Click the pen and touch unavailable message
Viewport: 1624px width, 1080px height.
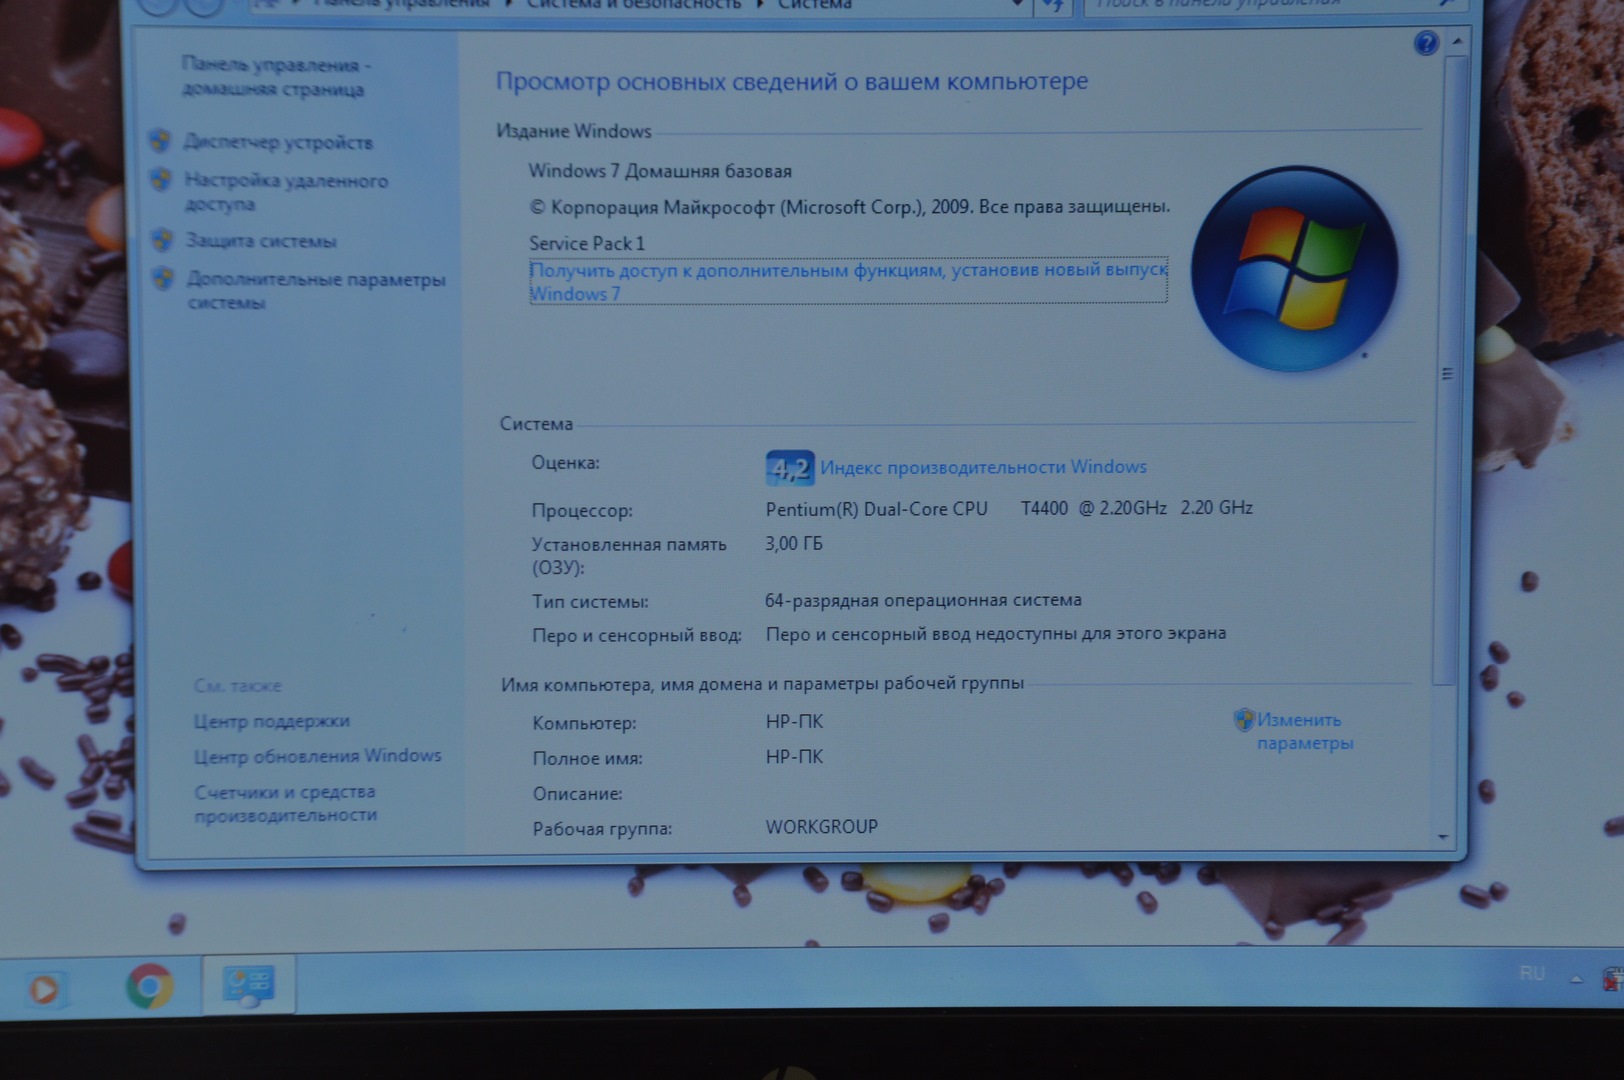point(996,633)
